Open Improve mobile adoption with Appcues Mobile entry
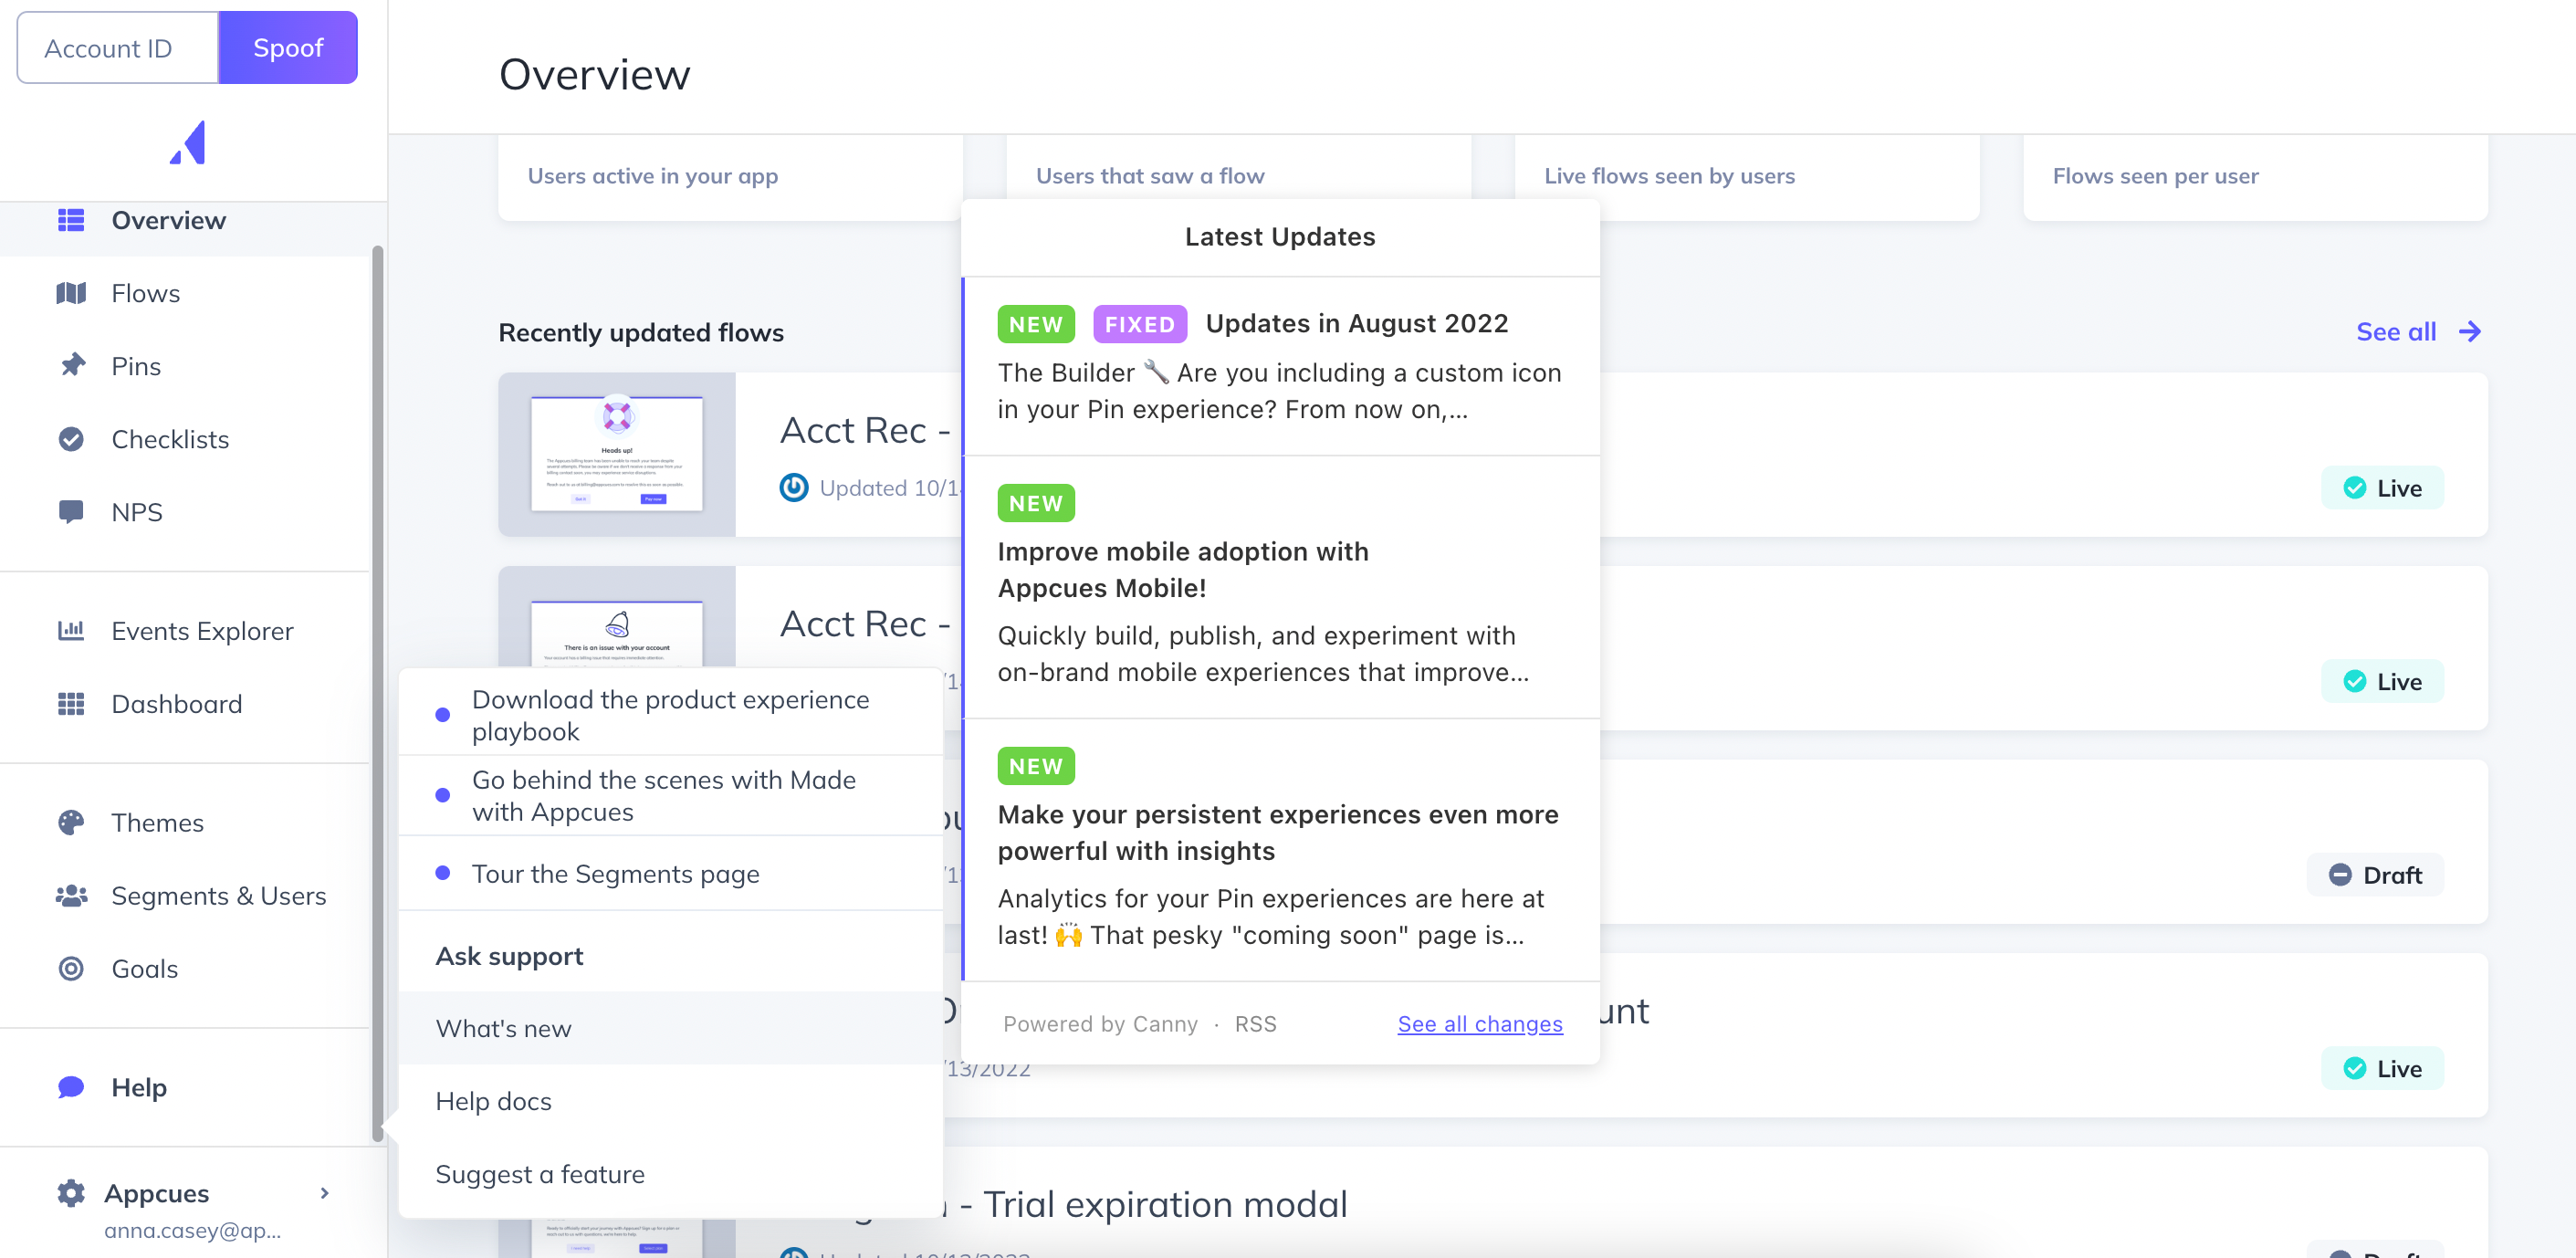The image size is (2576, 1258). point(1281,587)
